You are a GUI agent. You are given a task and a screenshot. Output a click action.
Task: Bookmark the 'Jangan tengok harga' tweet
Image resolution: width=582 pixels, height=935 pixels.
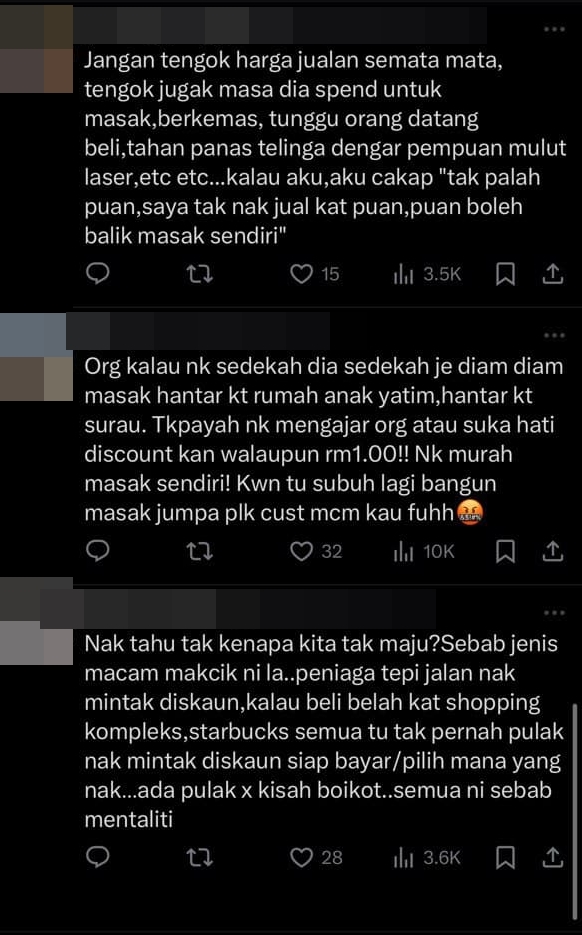[505, 274]
